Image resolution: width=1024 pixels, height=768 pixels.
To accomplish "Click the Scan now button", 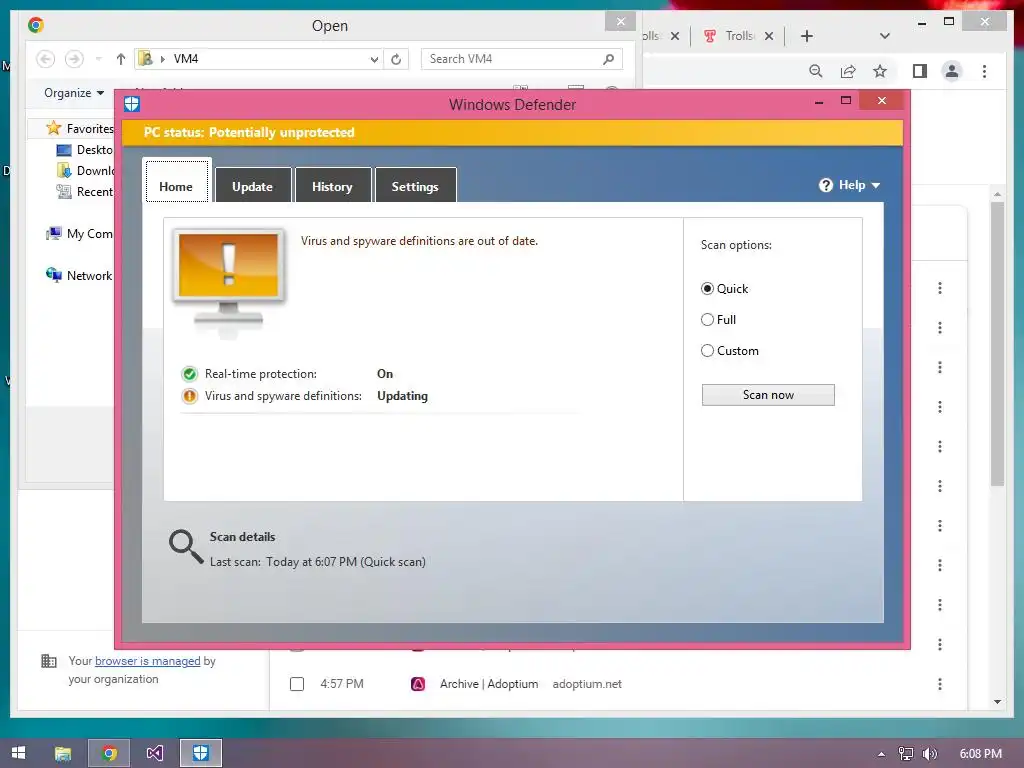I will click(x=768, y=394).
